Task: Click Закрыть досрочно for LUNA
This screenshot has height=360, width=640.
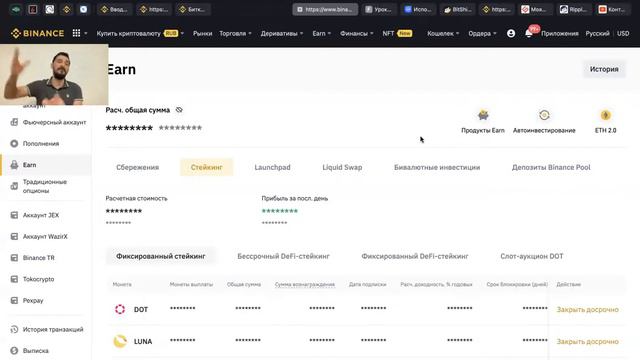Action: coord(587,341)
